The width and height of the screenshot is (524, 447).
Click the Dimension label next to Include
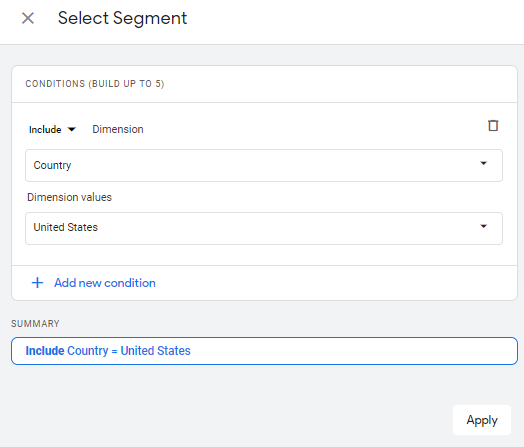point(118,129)
